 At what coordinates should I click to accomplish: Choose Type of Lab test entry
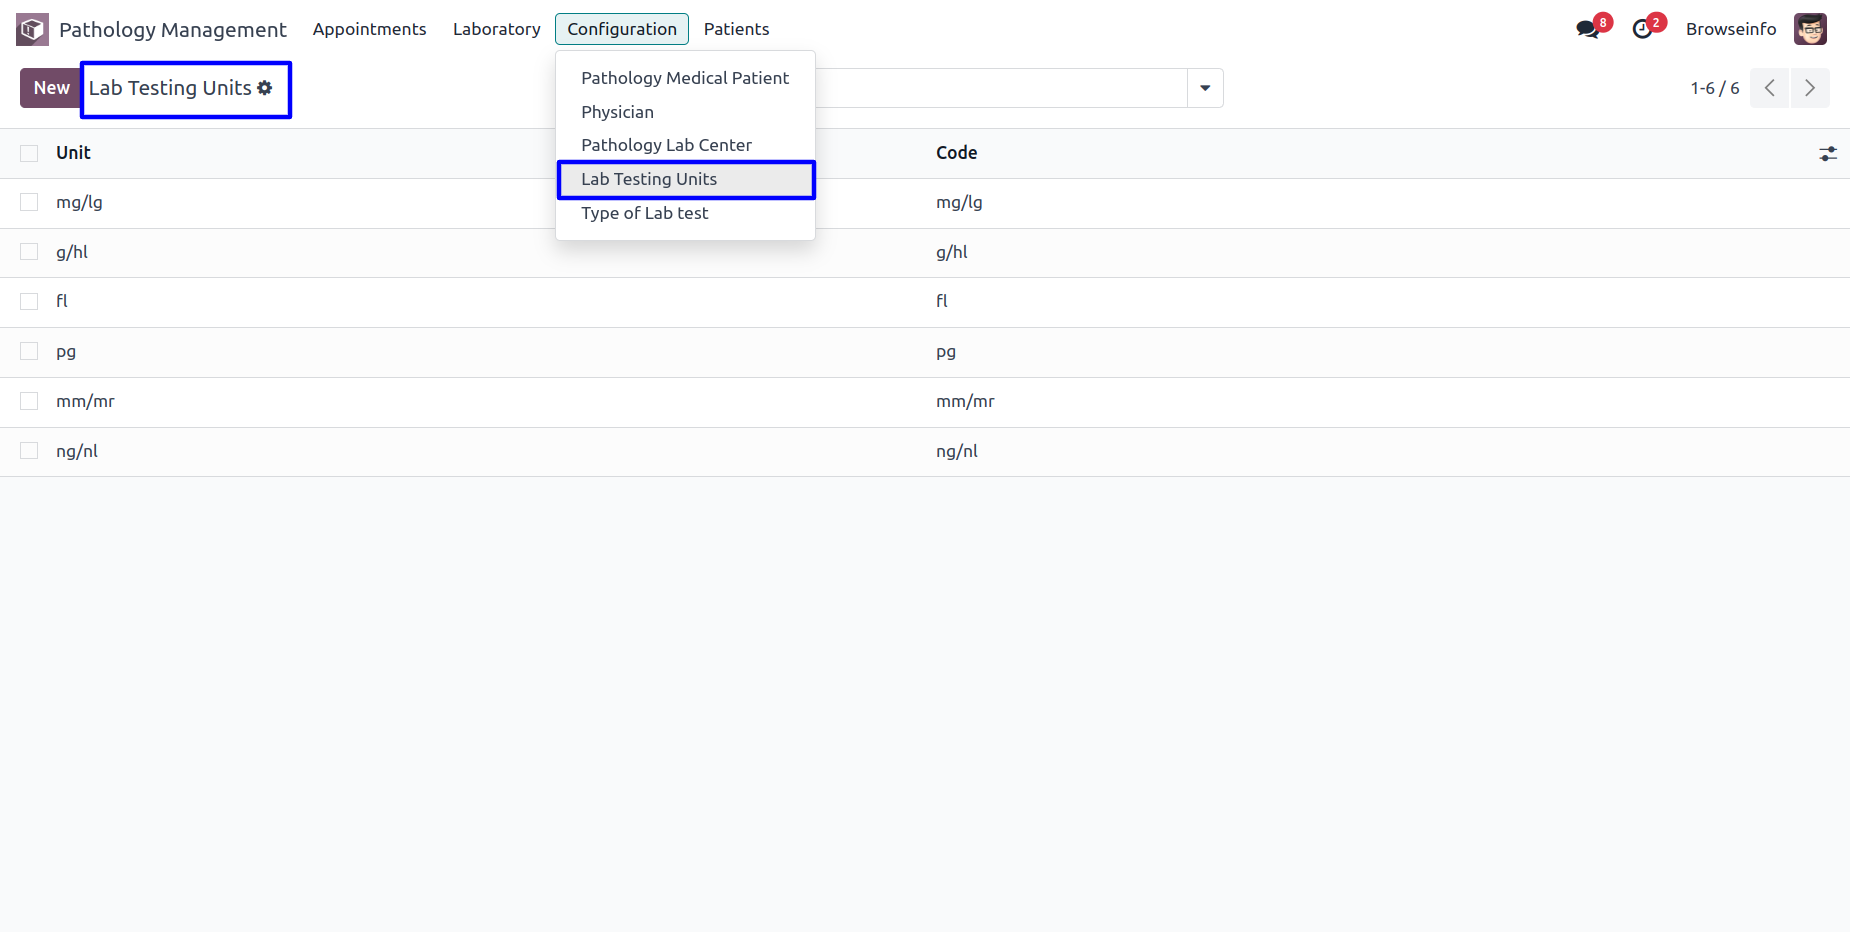[685, 213]
